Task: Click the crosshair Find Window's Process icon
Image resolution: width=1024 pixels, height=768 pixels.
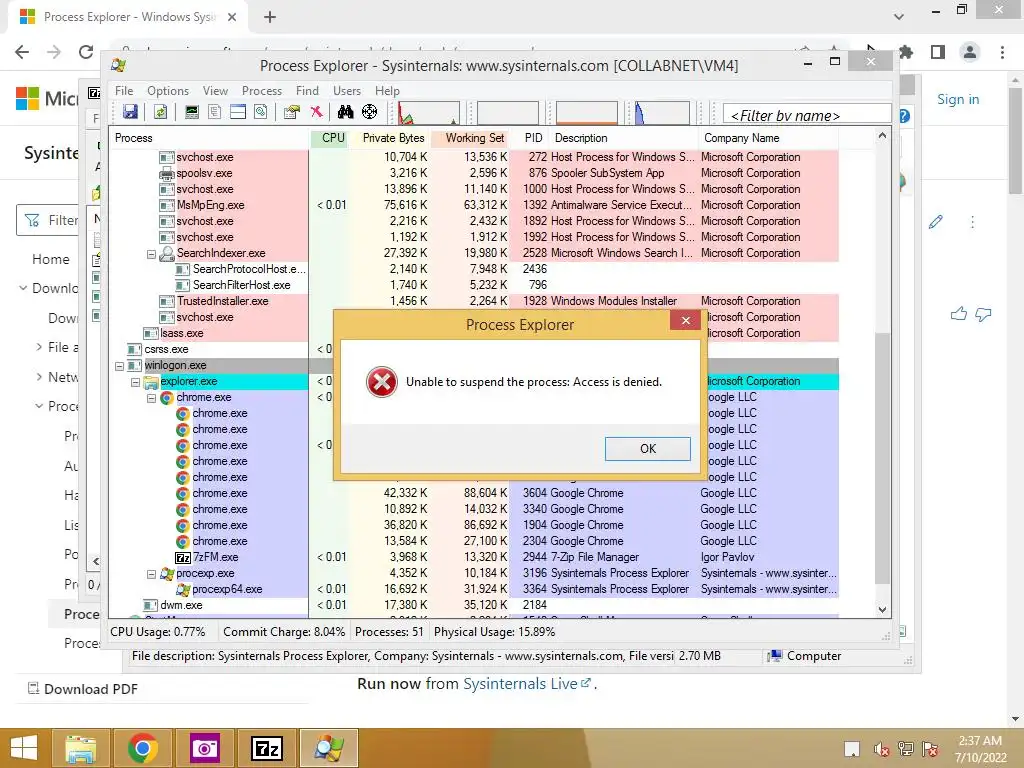Action: (370, 112)
